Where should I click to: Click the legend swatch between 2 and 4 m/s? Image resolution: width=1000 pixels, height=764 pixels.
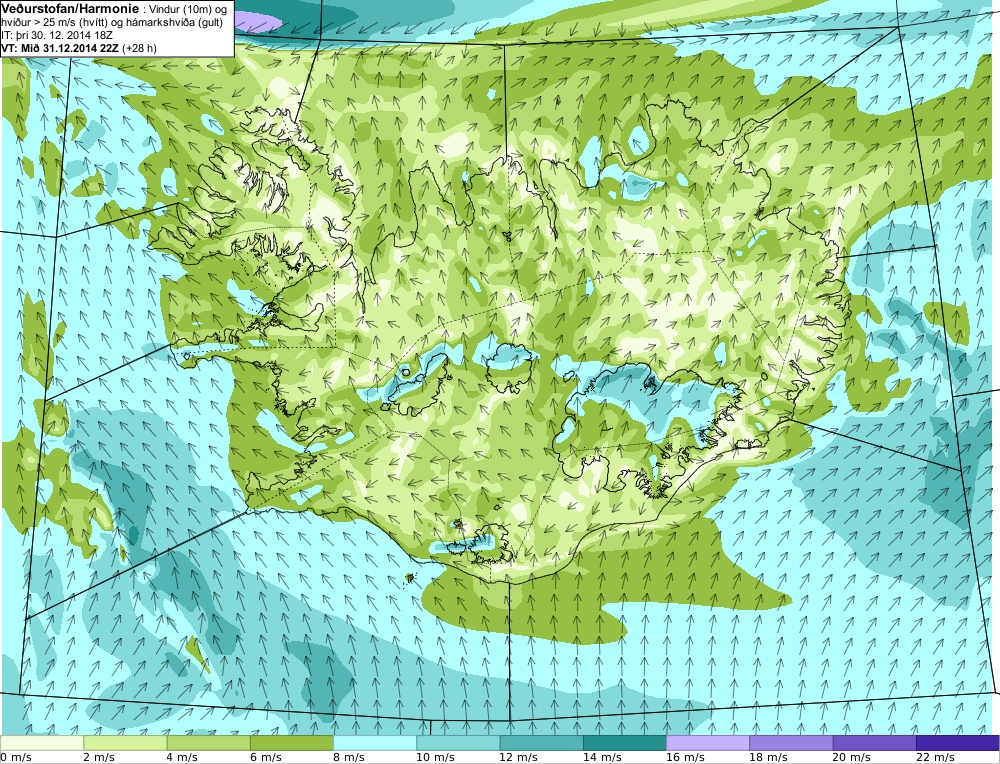[126, 743]
